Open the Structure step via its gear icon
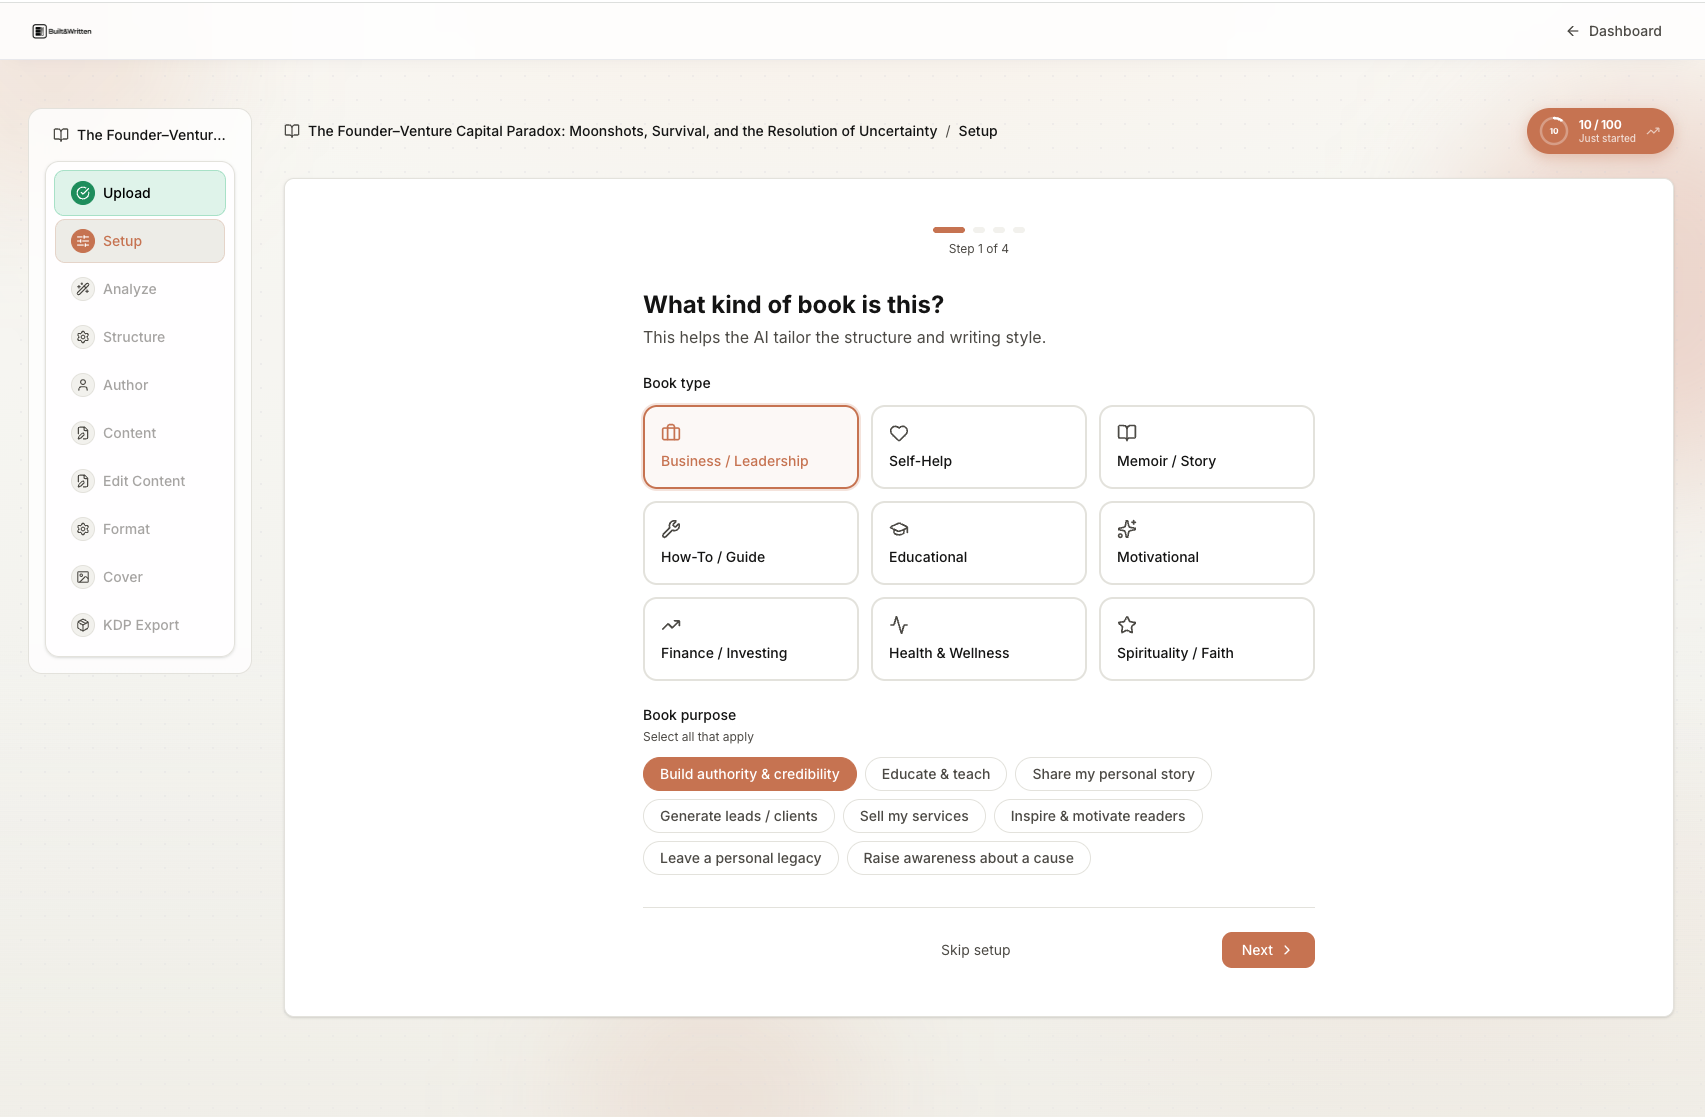This screenshot has height=1117, width=1705. tap(83, 337)
